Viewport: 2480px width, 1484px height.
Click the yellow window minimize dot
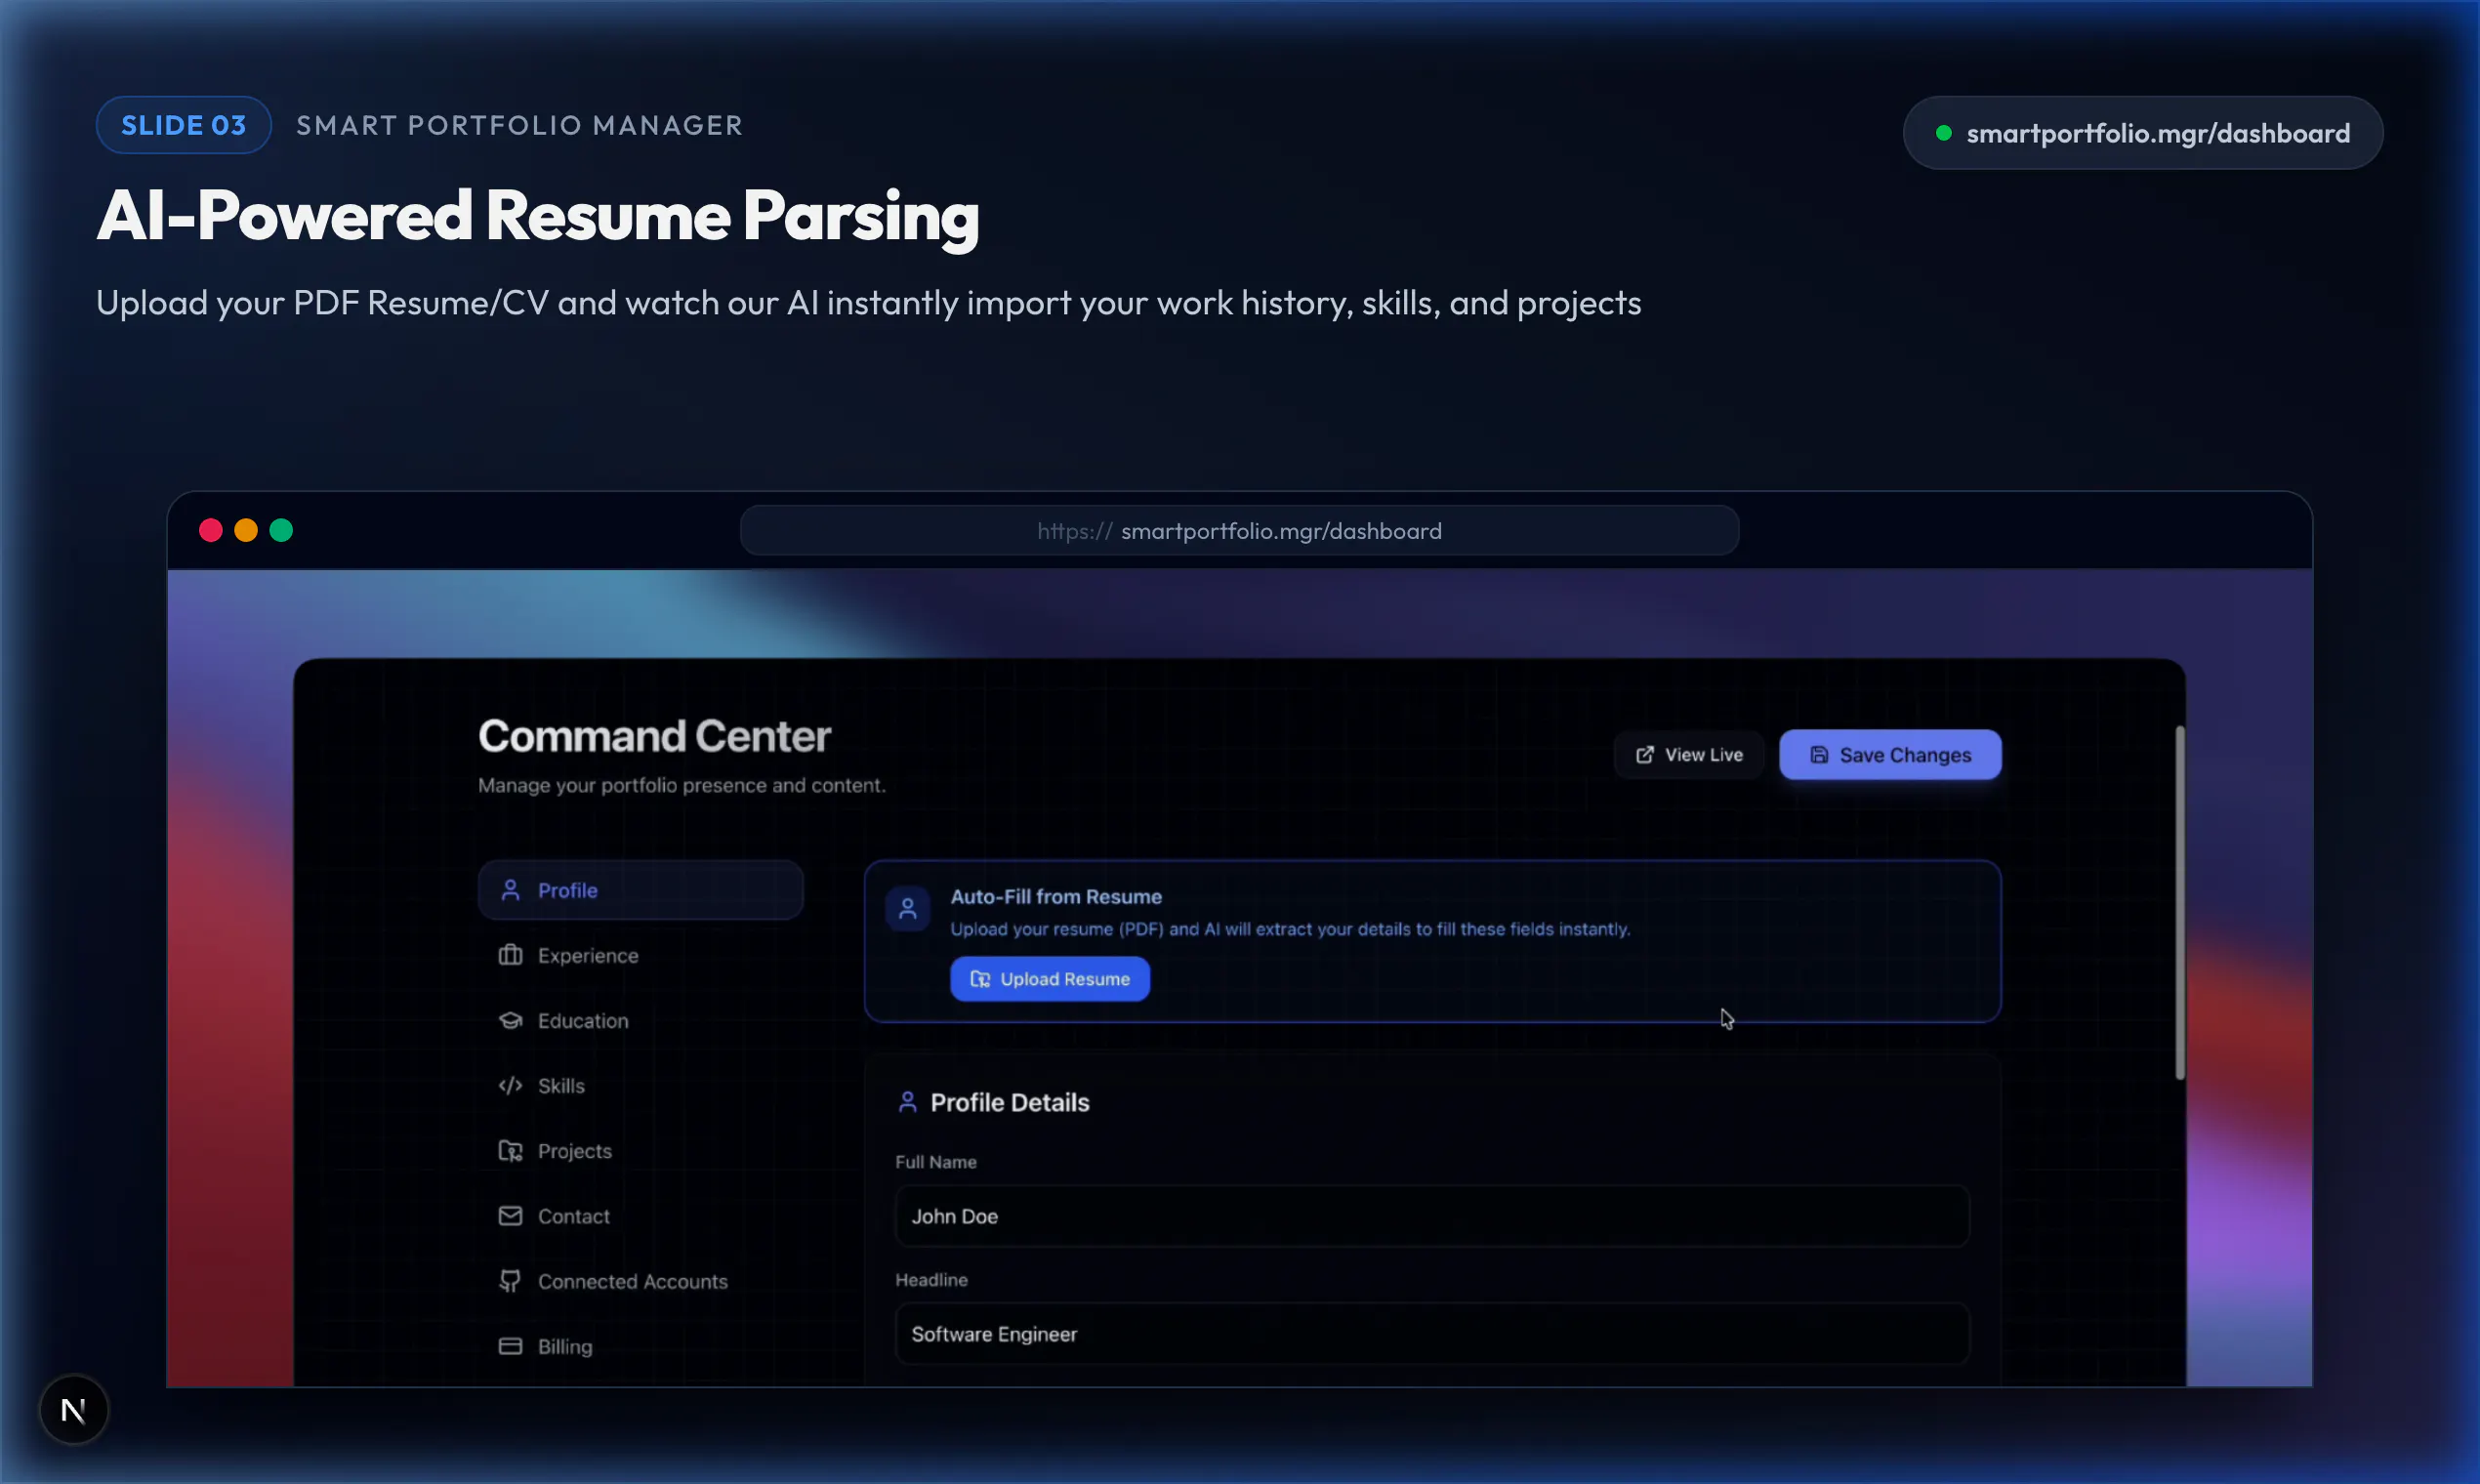(x=246, y=530)
